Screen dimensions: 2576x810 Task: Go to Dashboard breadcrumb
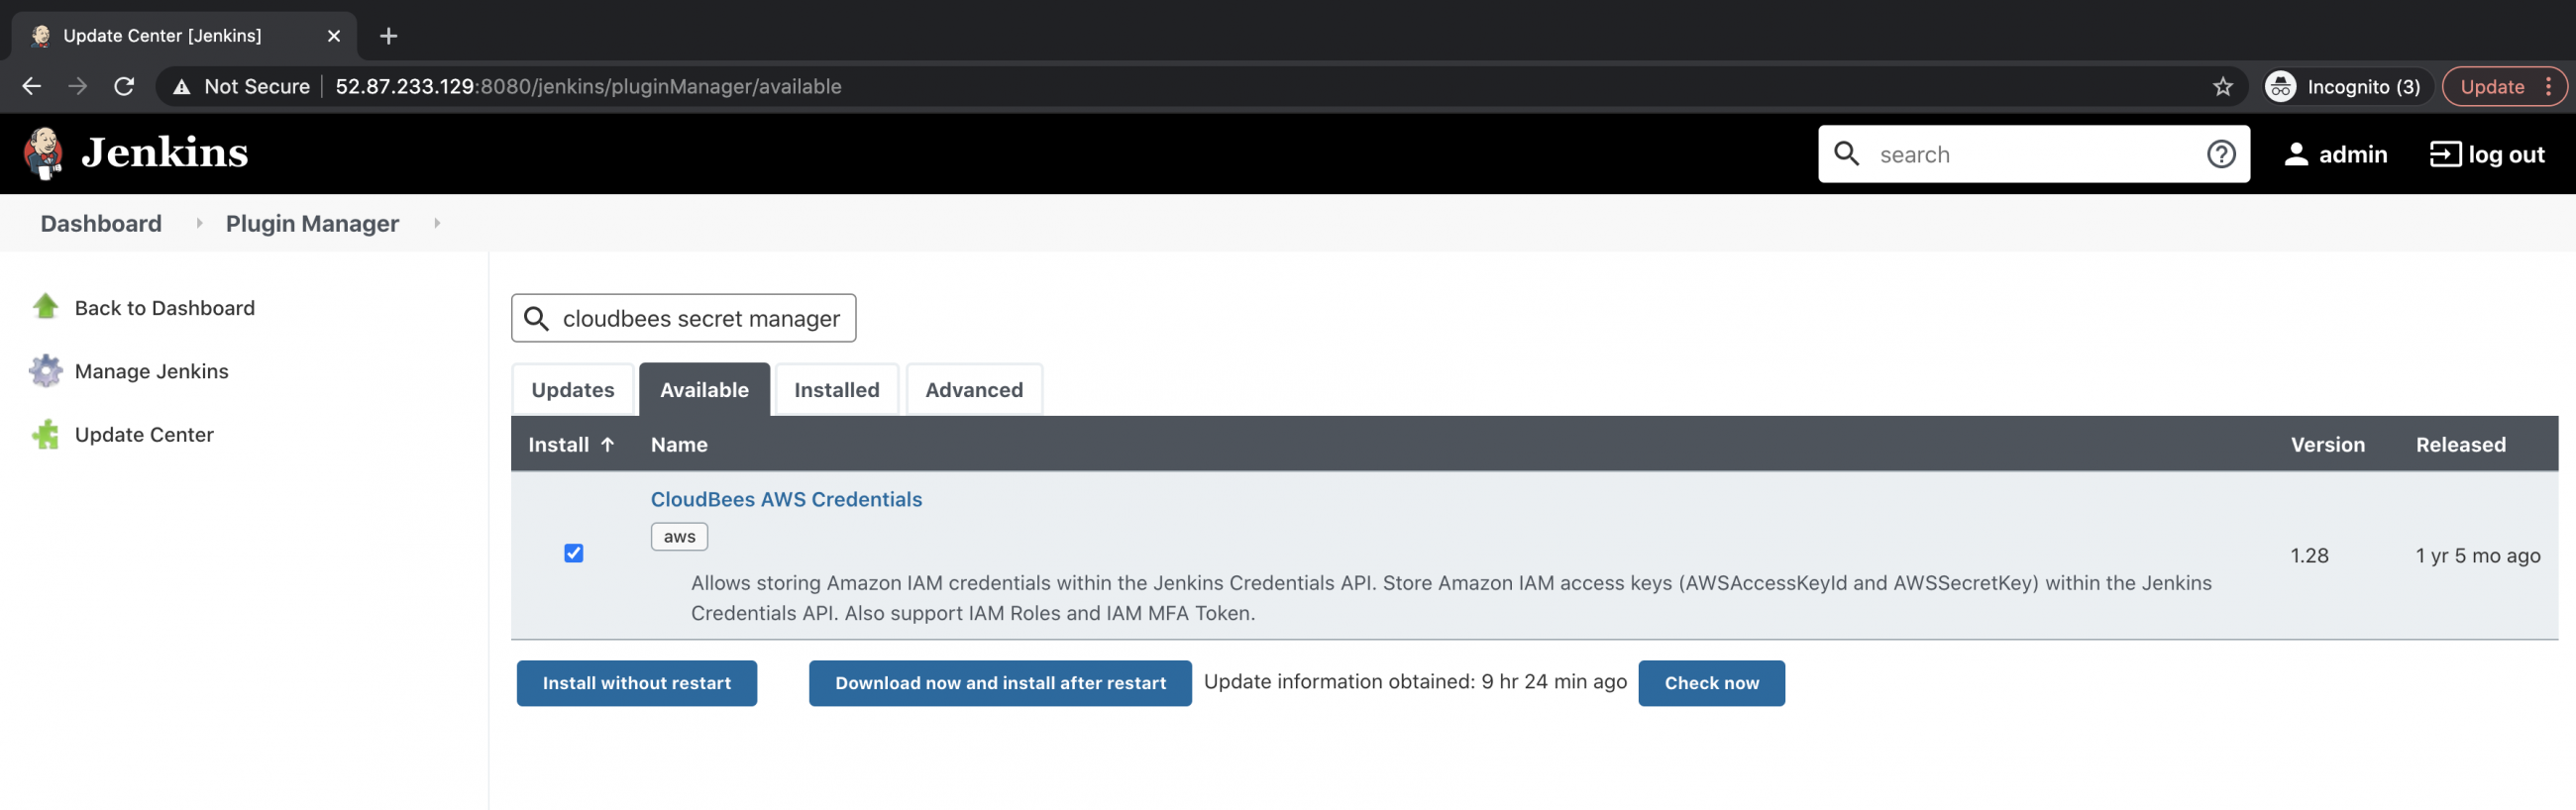pos(101,223)
